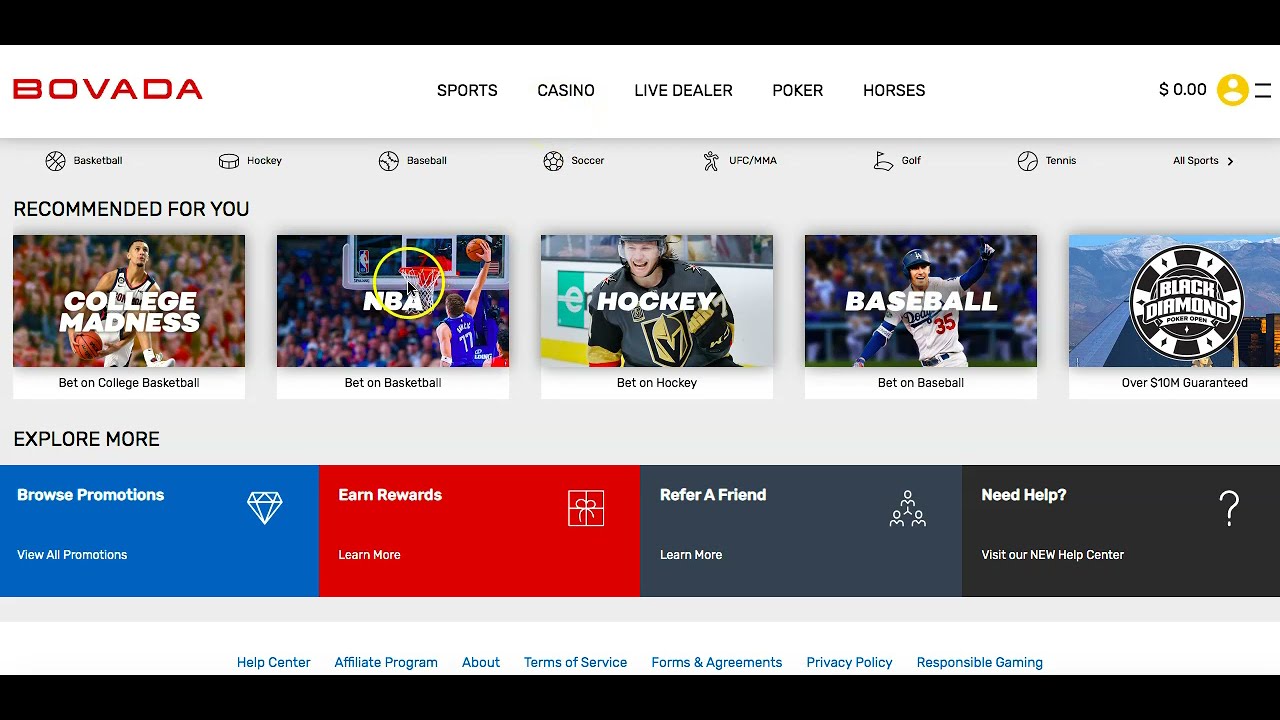The width and height of the screenshot is (1280, 720).
Task: Open Responsible Gaming footer link
Action: click(x=980, y=663)
